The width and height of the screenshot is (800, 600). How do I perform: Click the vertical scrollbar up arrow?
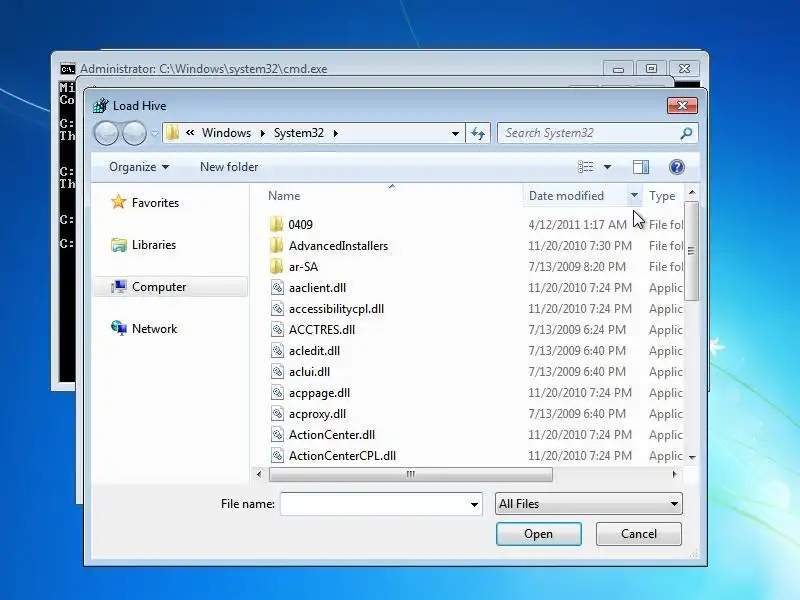coord(692,193)
